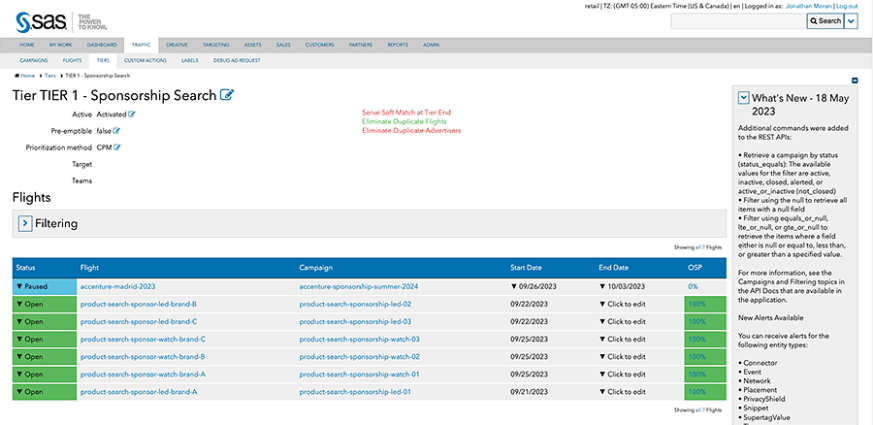This screenshot has height=425, width=873.
Task: Open the HOME menu tab
Action: (x=27, y=45)
